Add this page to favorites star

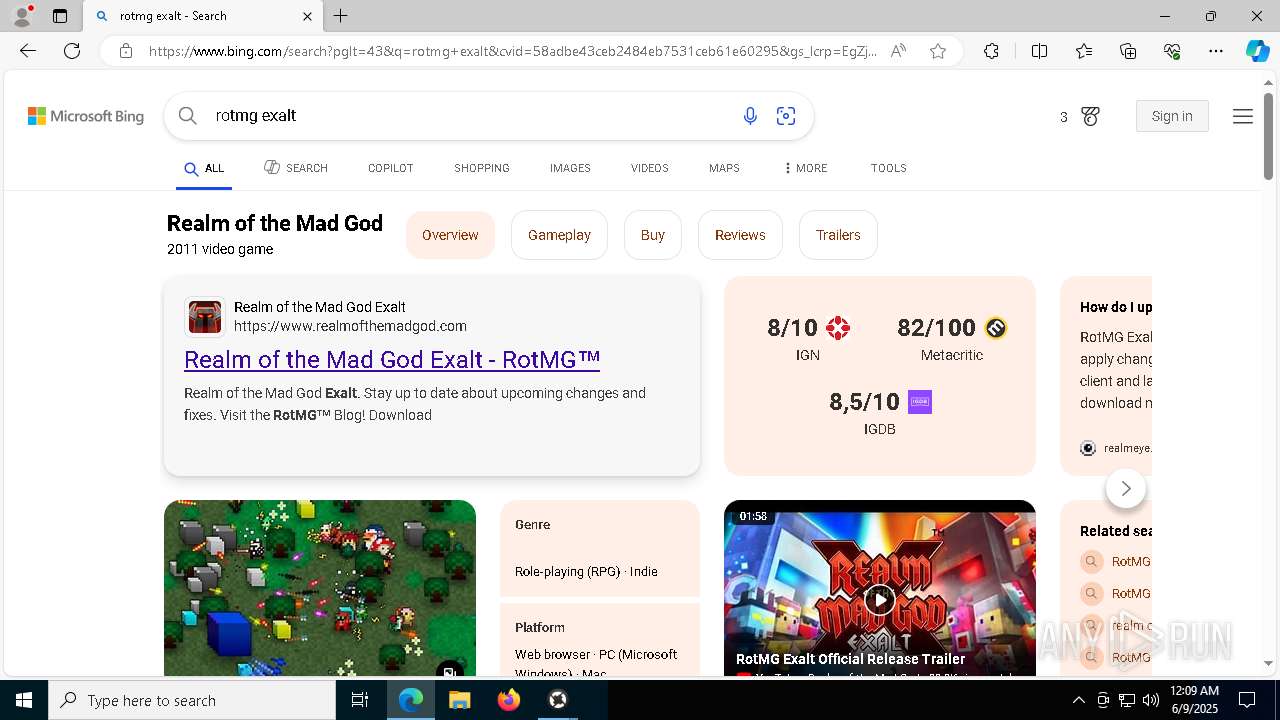[938, 51]
